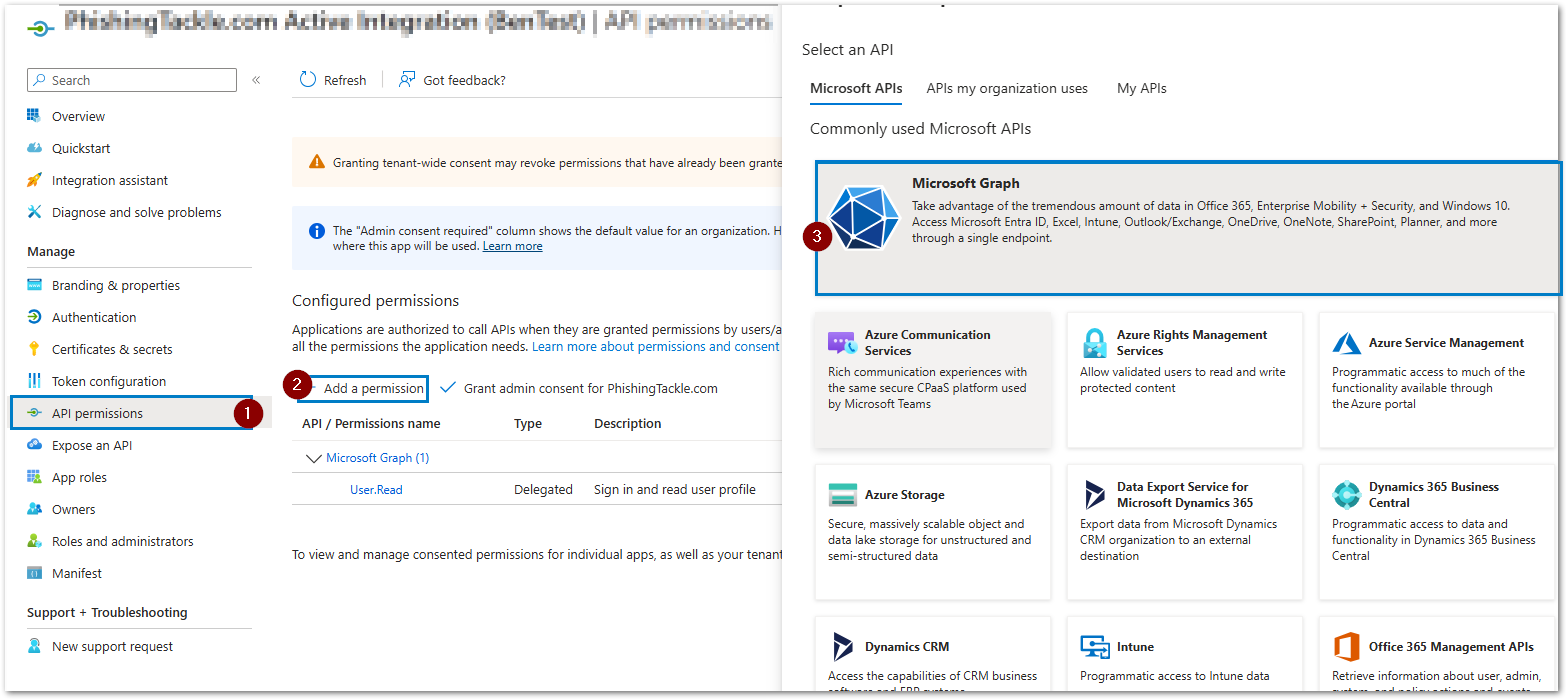The image size is (1567, 700).
Task: Click the Certificates & secrets key icon
Action: [x=34, y=349]
